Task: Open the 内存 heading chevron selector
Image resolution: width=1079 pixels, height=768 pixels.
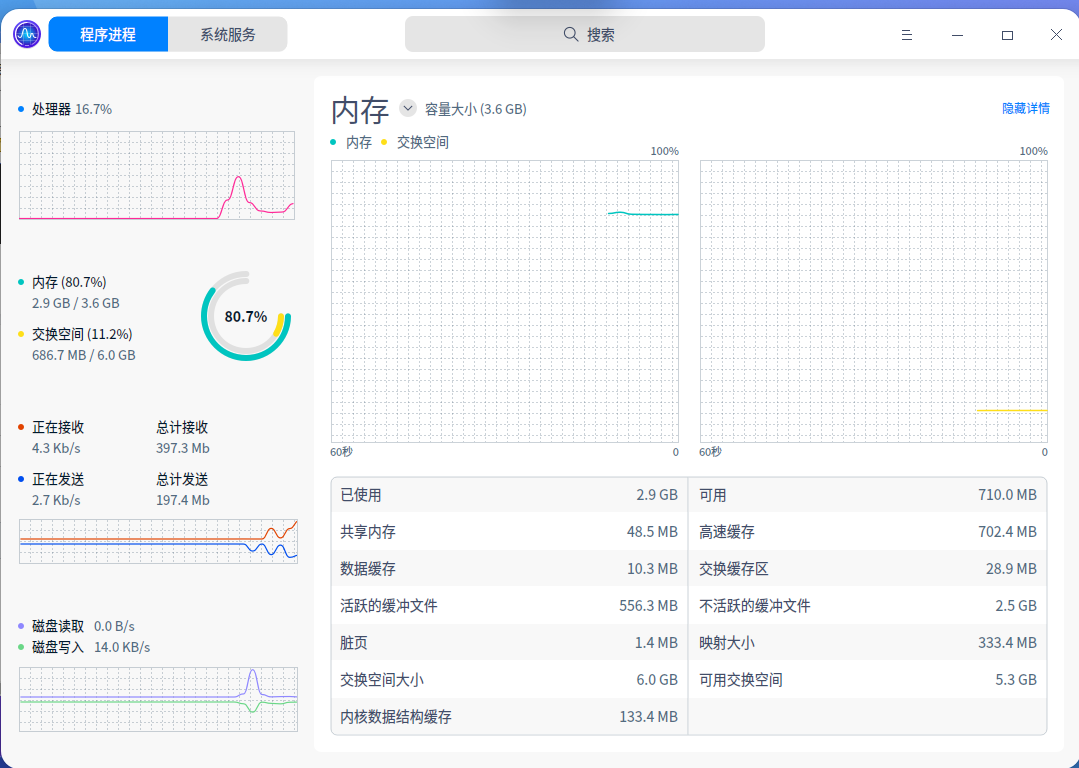Action: coord(408,108)
